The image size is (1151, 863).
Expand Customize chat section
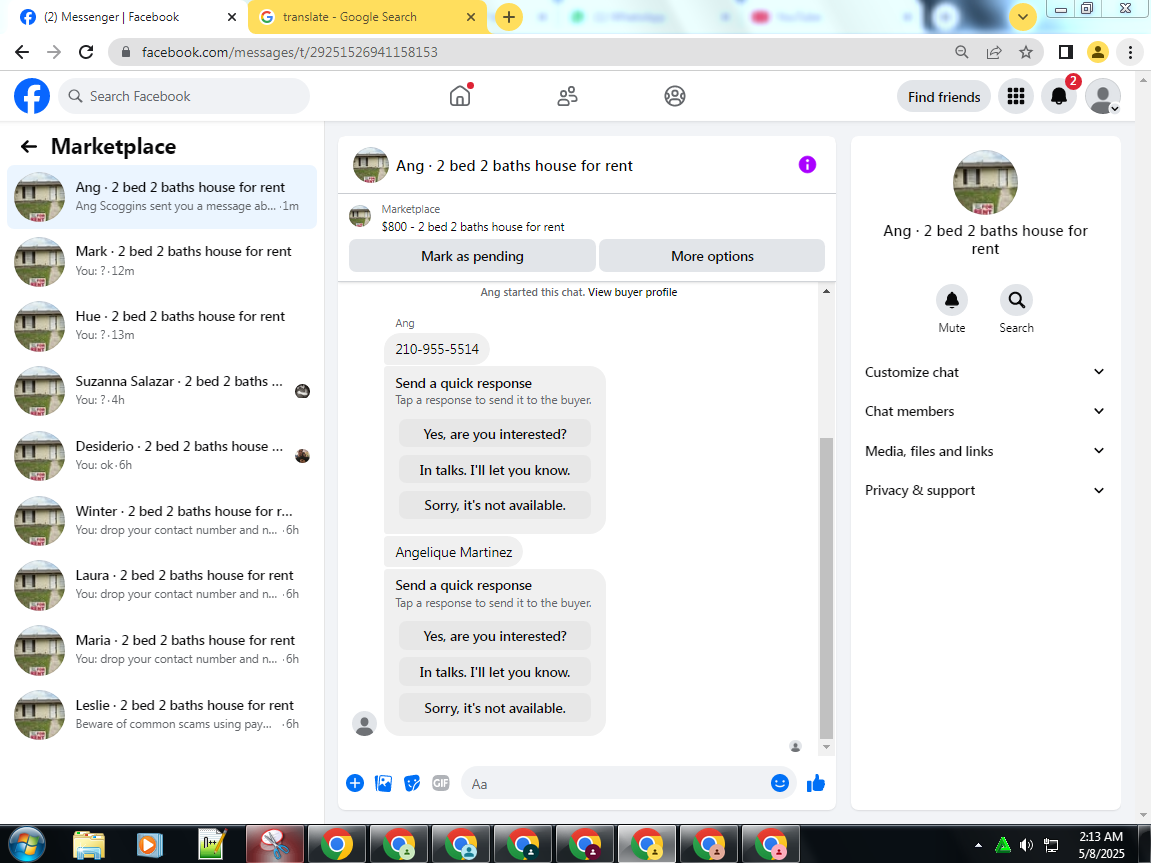(984, 372)
